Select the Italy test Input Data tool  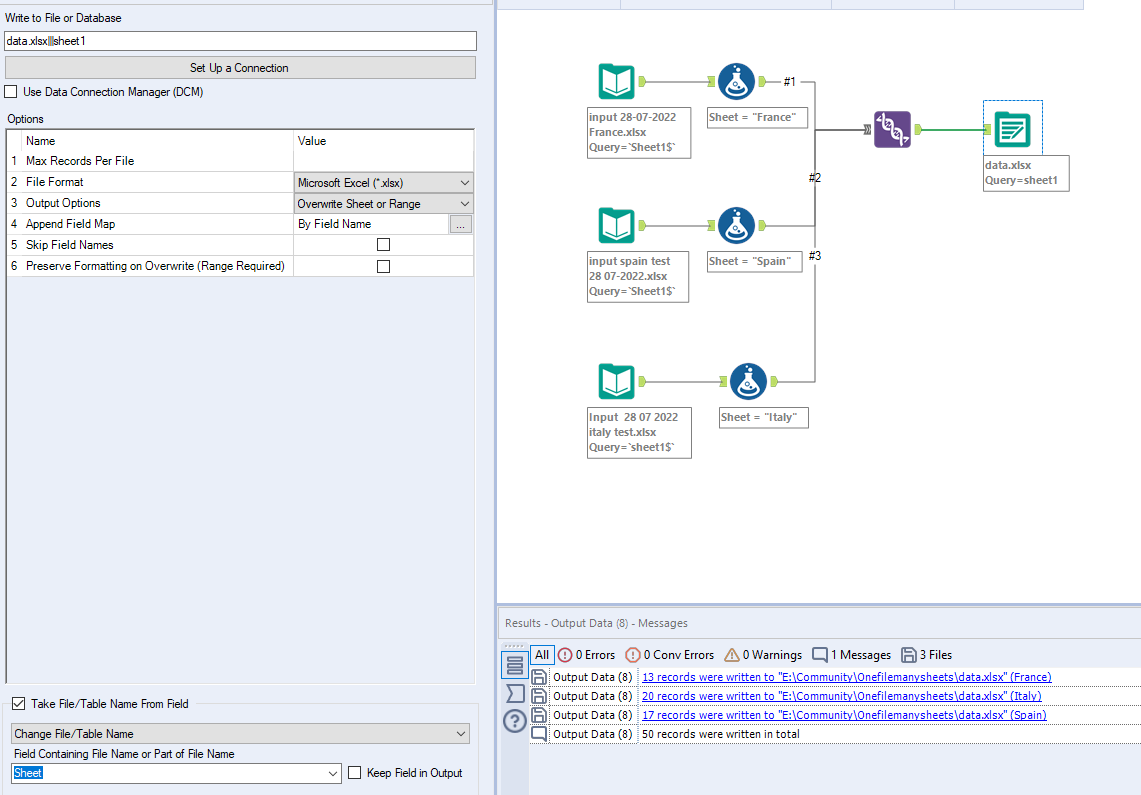click(616, 381)
